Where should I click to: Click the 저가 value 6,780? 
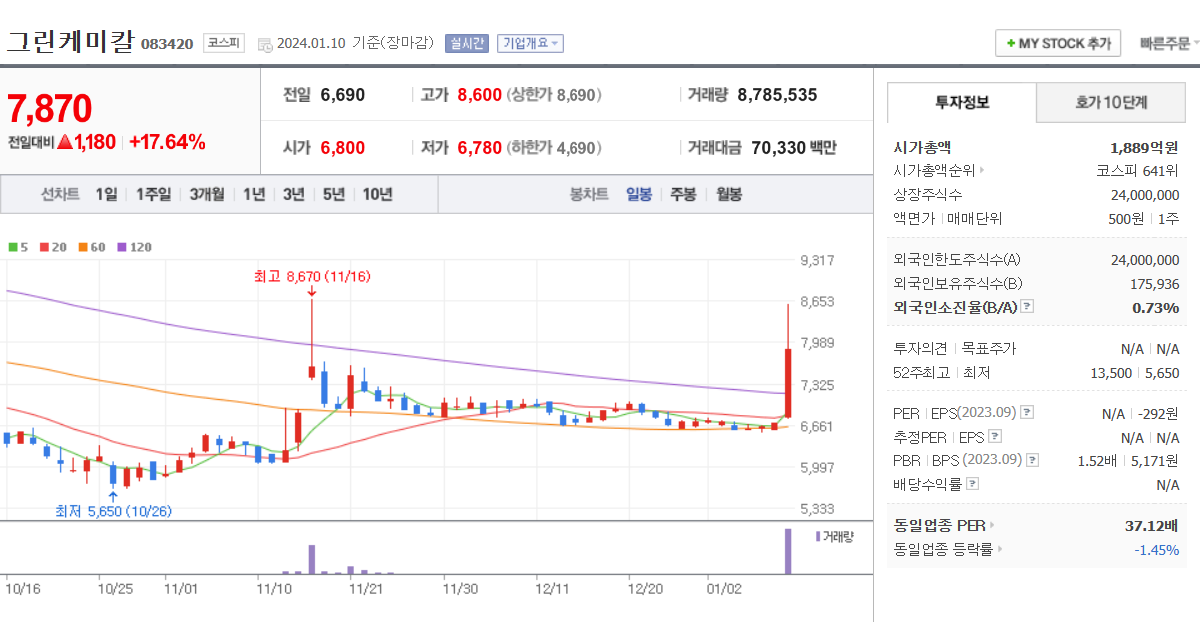click(x=479, y=148)
